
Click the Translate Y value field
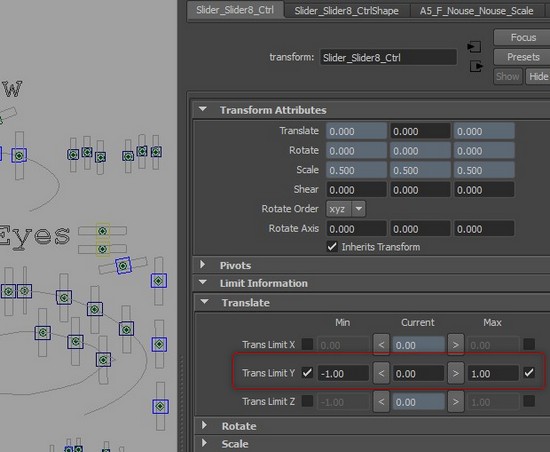click(420, 131)
